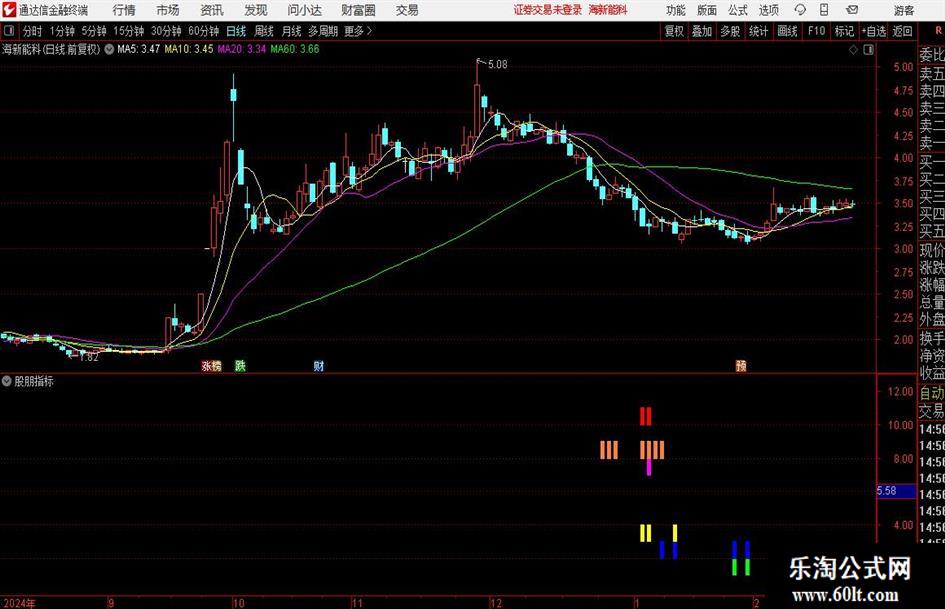Open the 市场 menu

[168, 10]
